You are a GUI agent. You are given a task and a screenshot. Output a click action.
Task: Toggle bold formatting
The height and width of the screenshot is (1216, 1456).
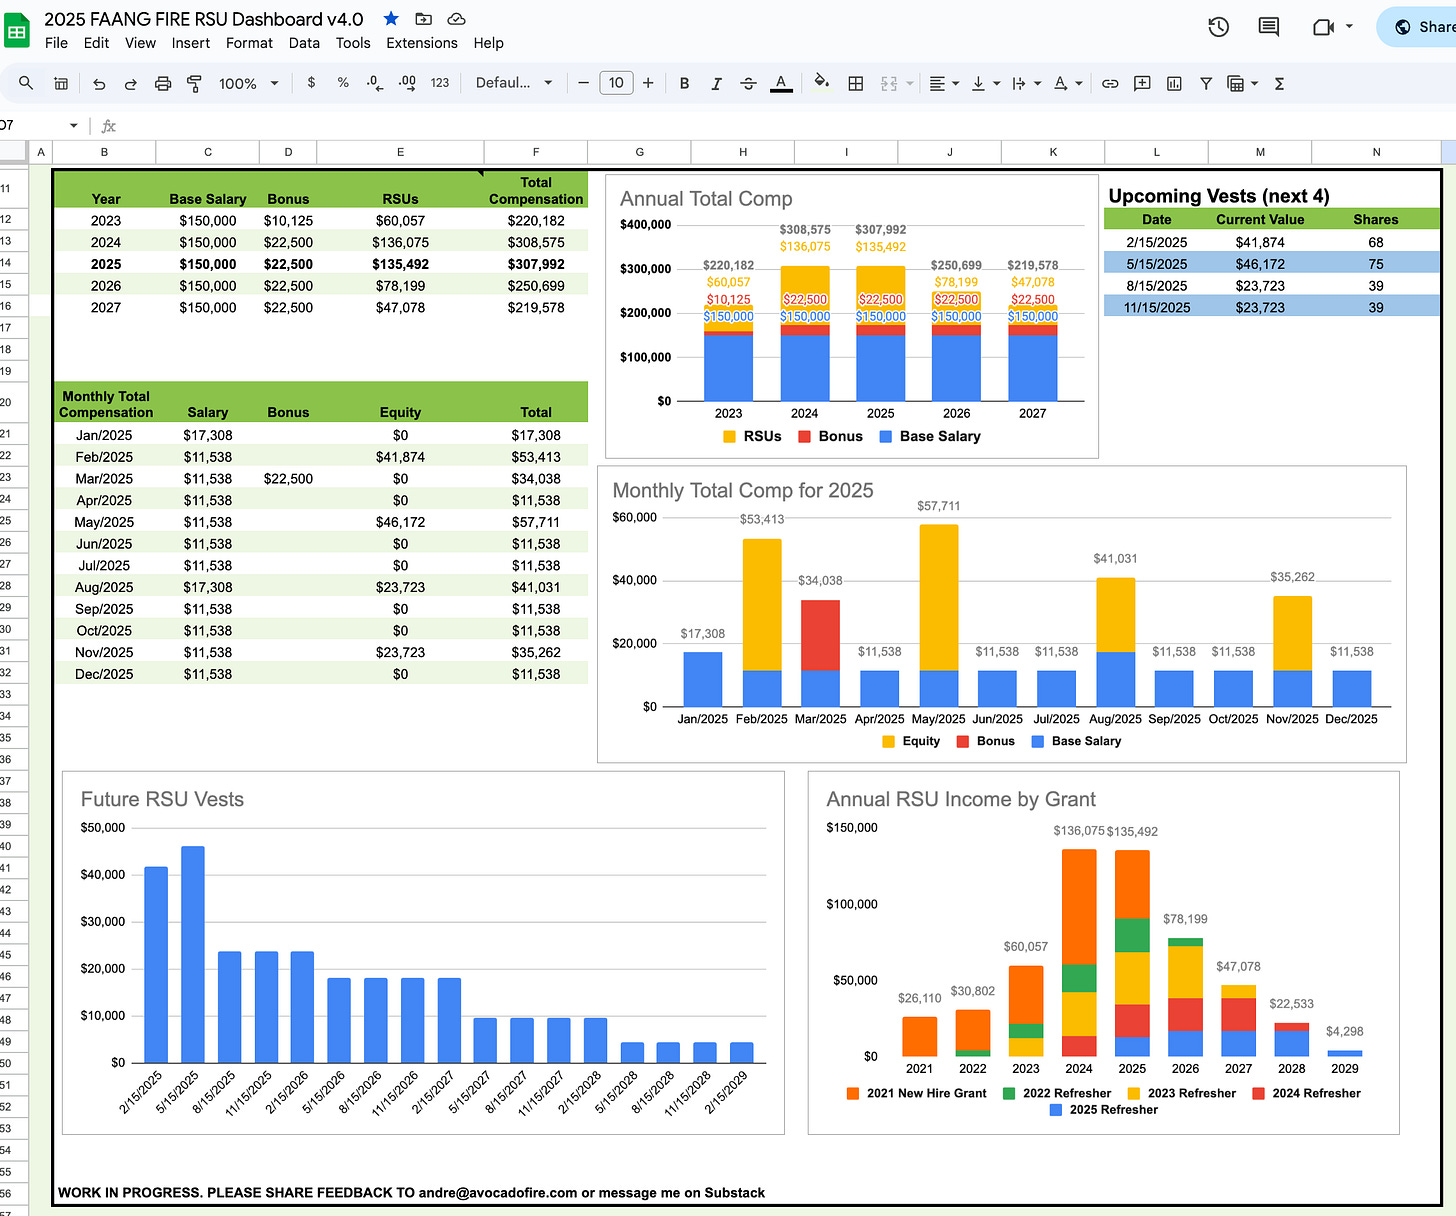684,84
